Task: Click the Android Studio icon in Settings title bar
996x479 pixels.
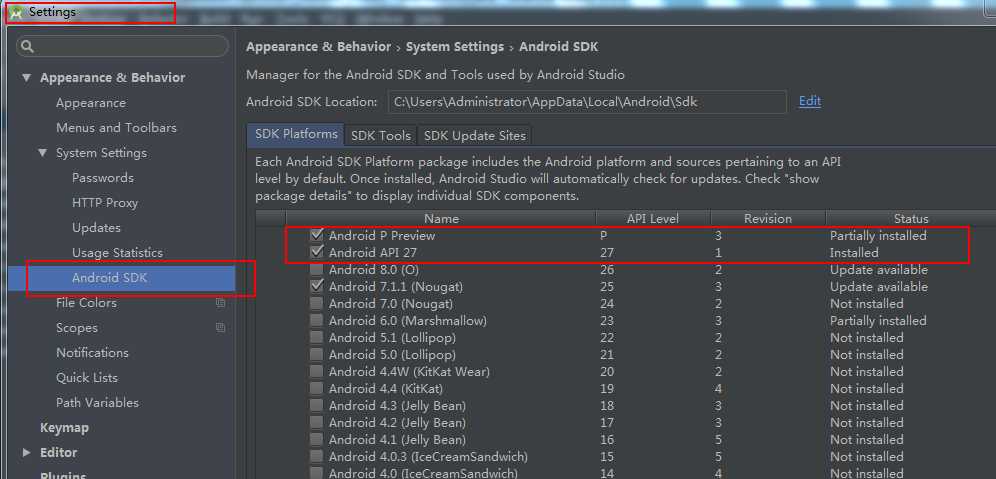Action: tap(17, 12)
